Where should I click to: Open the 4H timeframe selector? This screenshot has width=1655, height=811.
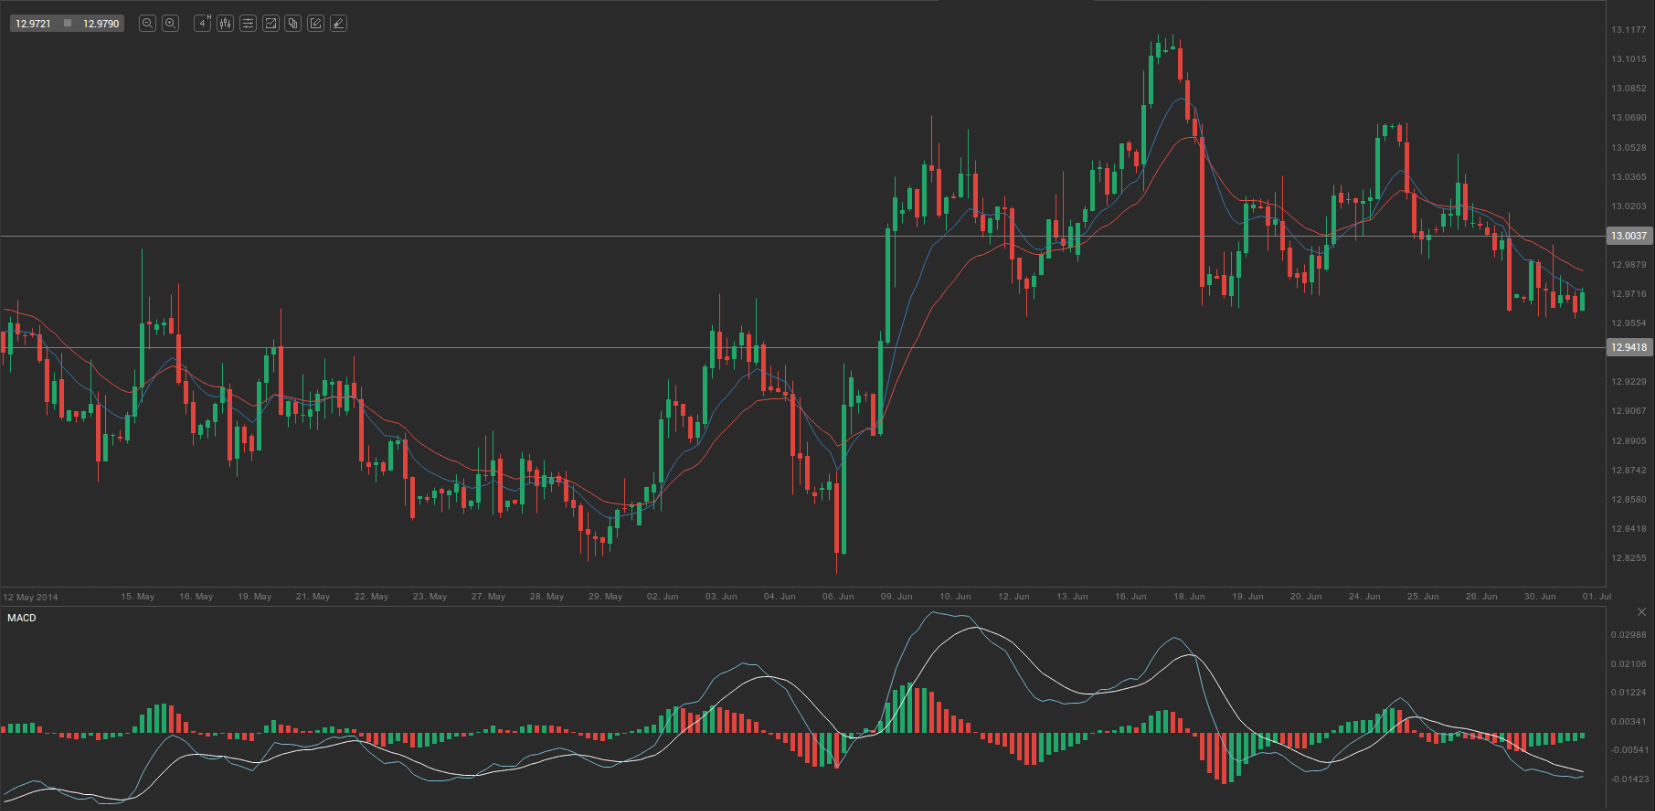pos(202,23)
